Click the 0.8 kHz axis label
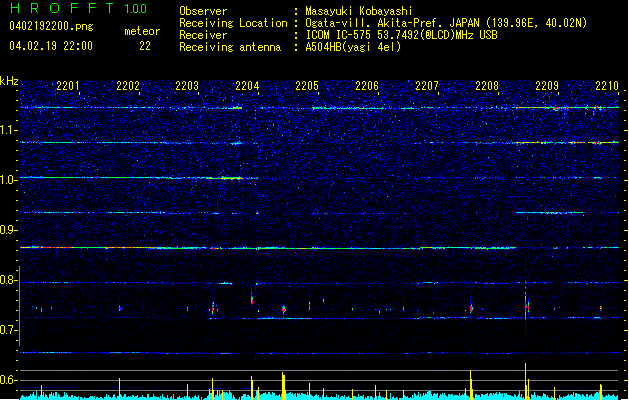629x400 pixels. click(x=9, y=280)
